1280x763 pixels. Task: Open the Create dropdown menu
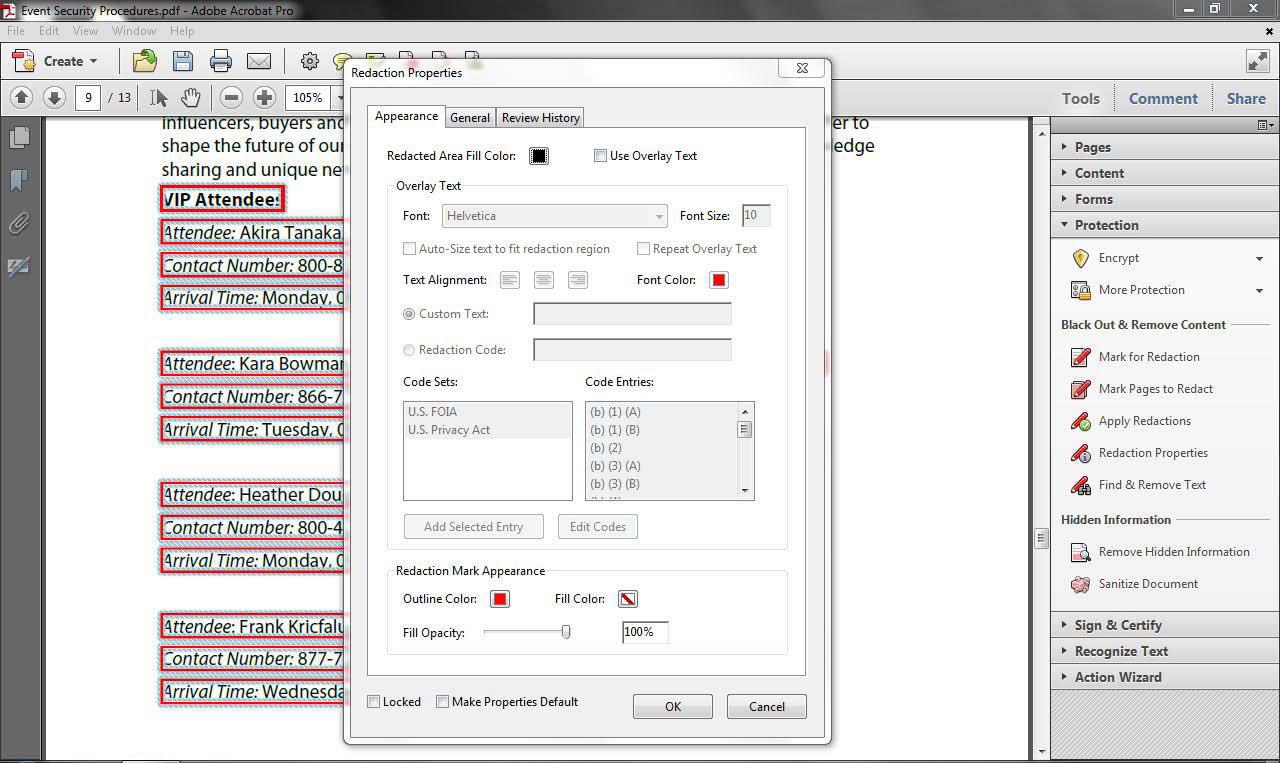point(58,61)
